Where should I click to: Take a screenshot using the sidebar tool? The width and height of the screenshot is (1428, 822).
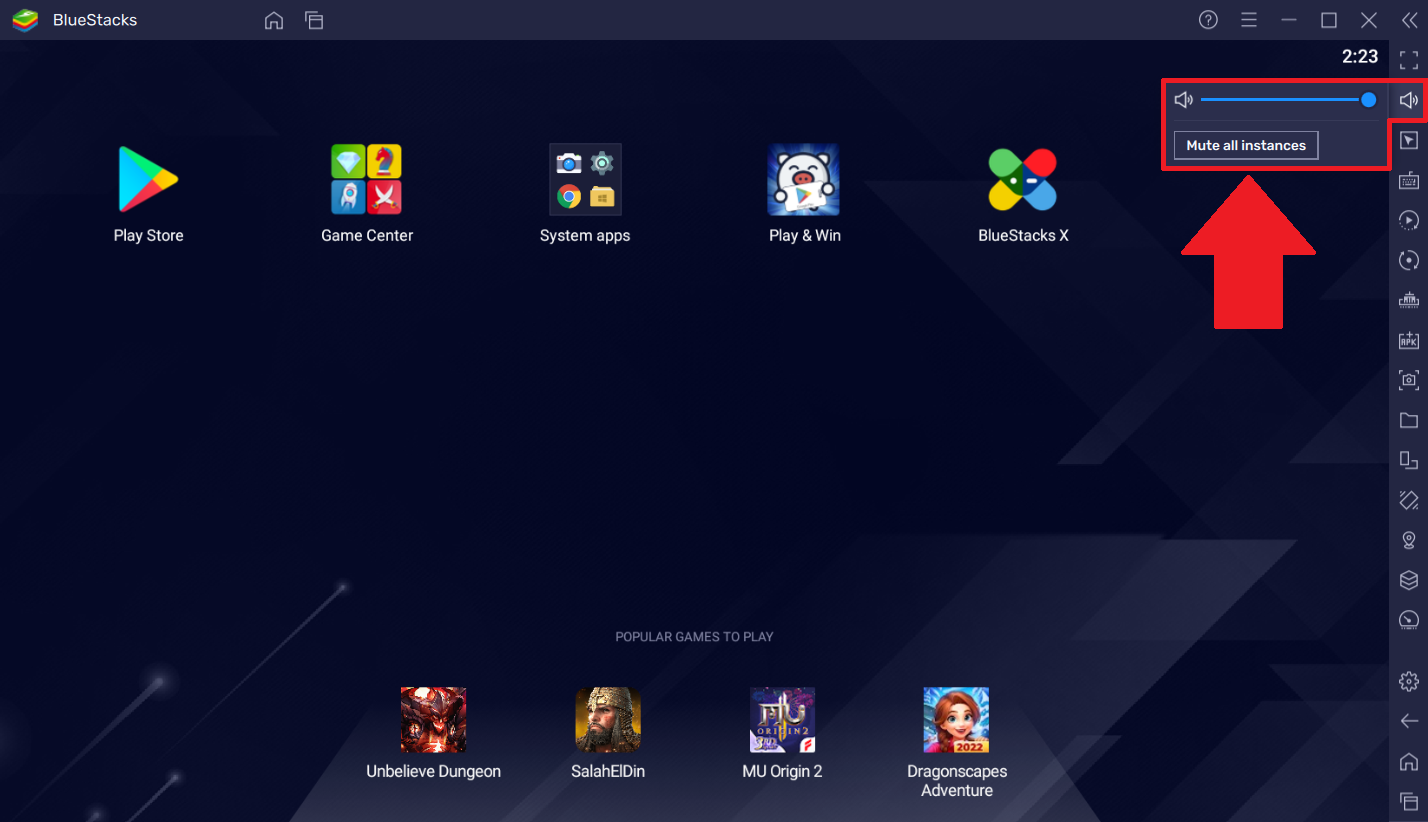tap(1408, 380)
